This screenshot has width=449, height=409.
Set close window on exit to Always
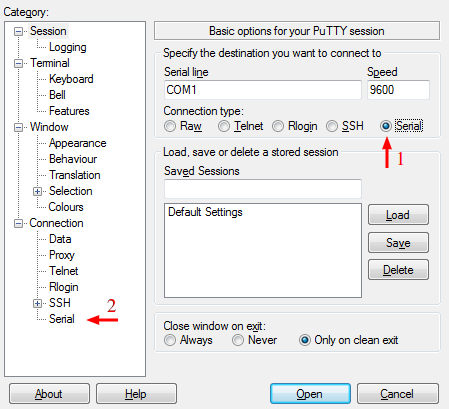[x=170, y=340]
